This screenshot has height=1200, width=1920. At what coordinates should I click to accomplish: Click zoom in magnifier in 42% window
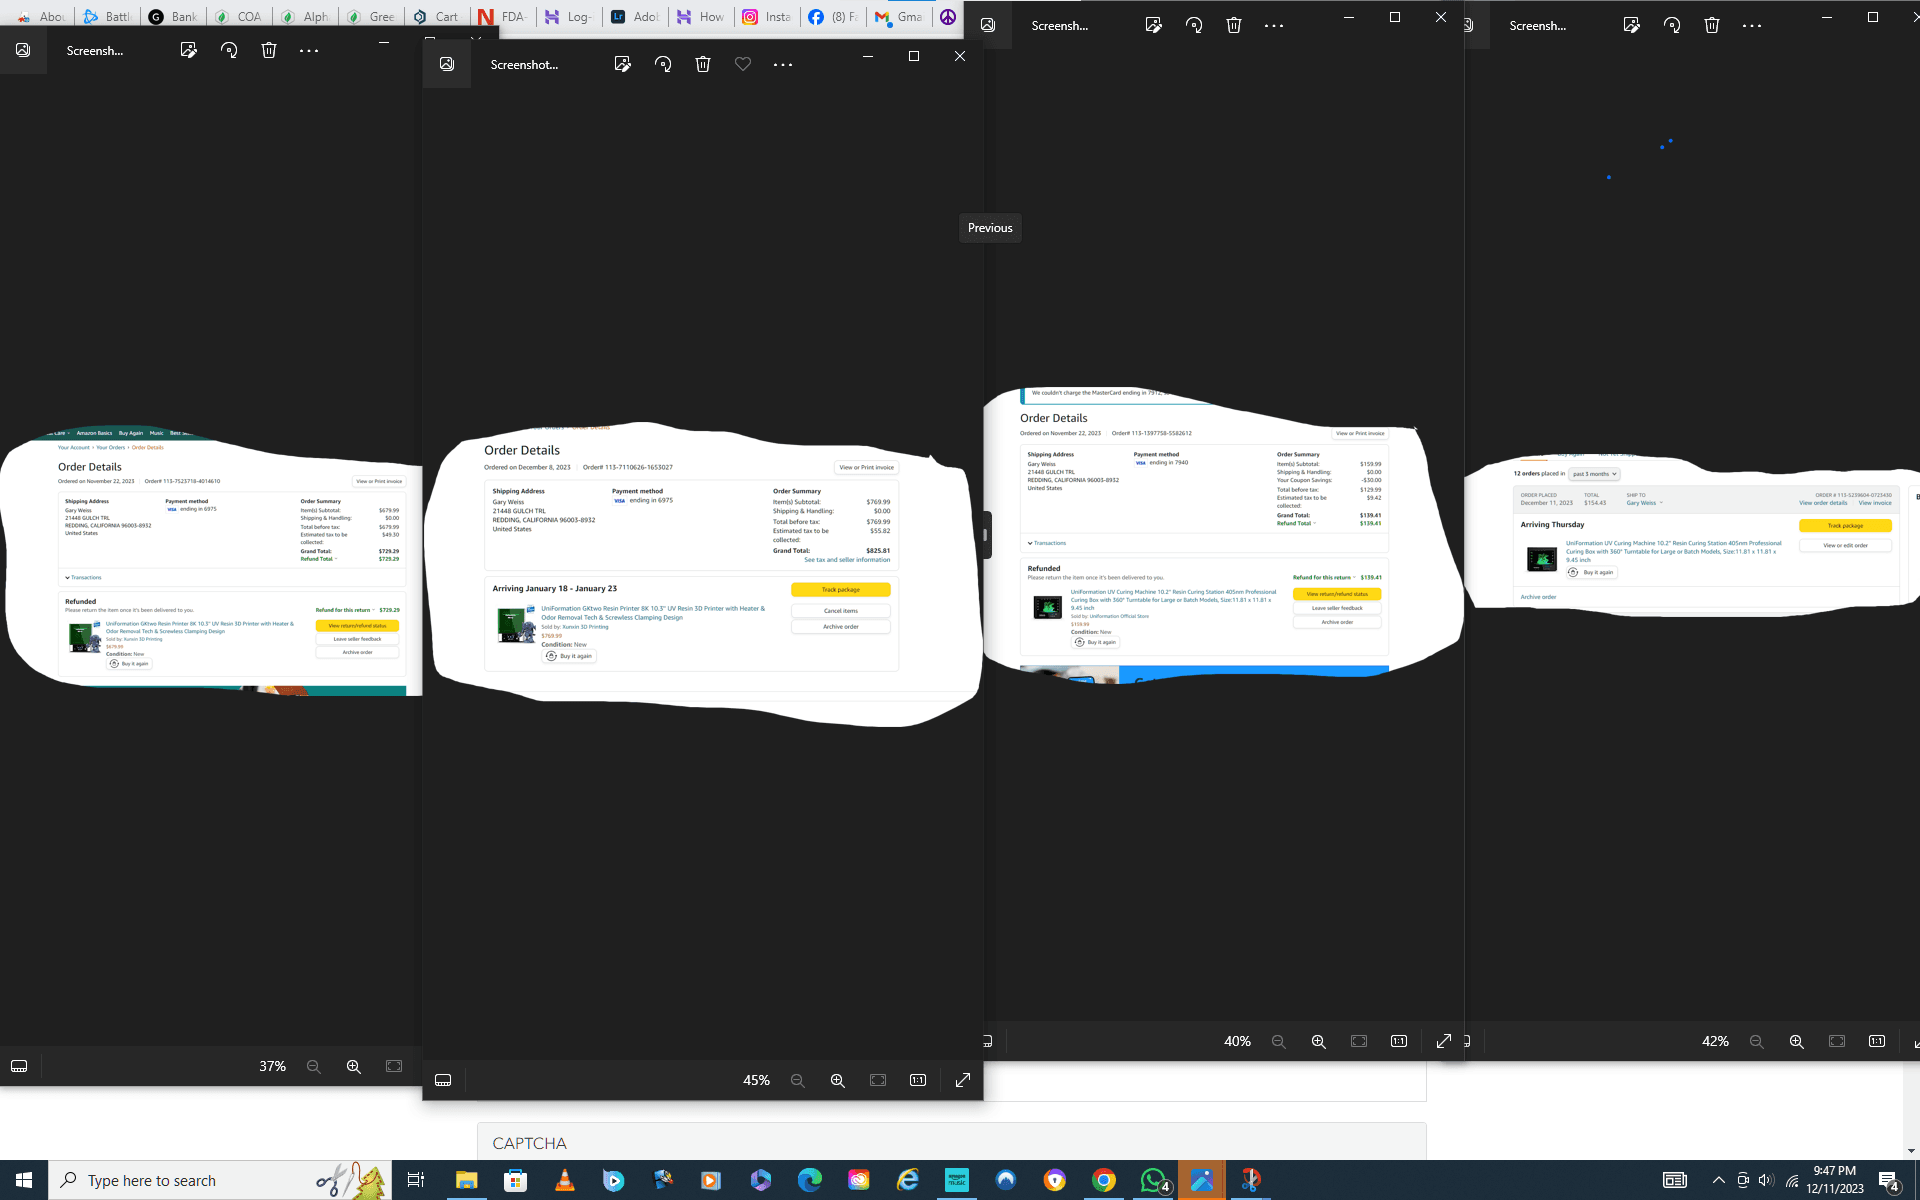(x=1796, y=1041)
